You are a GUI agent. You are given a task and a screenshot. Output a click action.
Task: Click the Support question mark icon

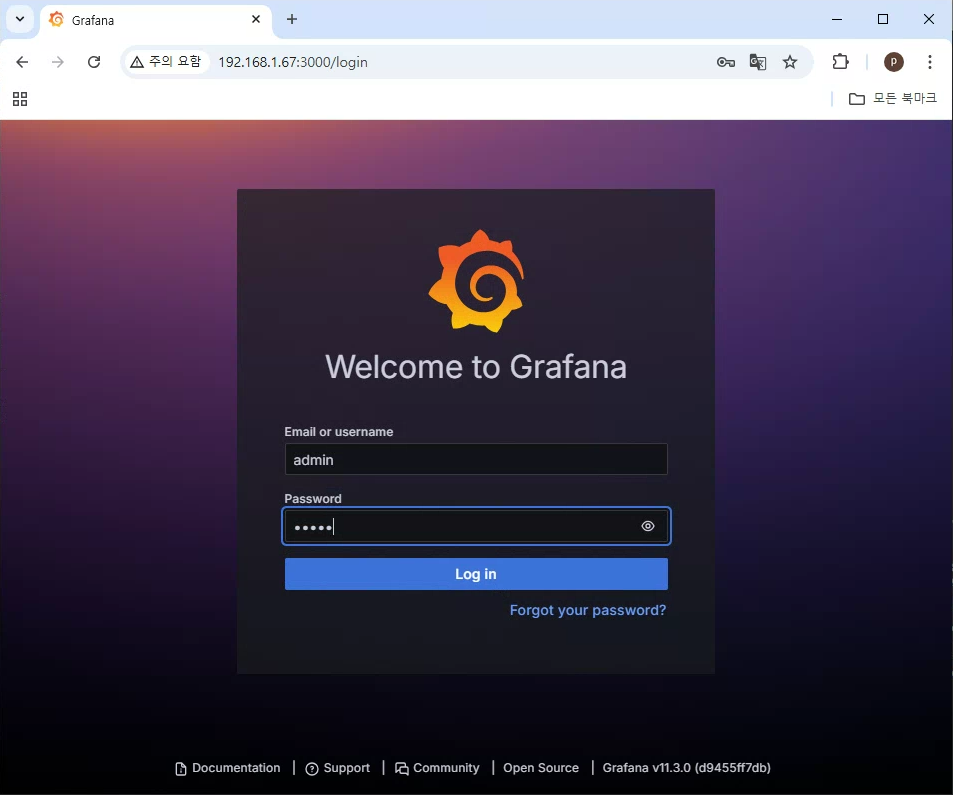[312, 769]
